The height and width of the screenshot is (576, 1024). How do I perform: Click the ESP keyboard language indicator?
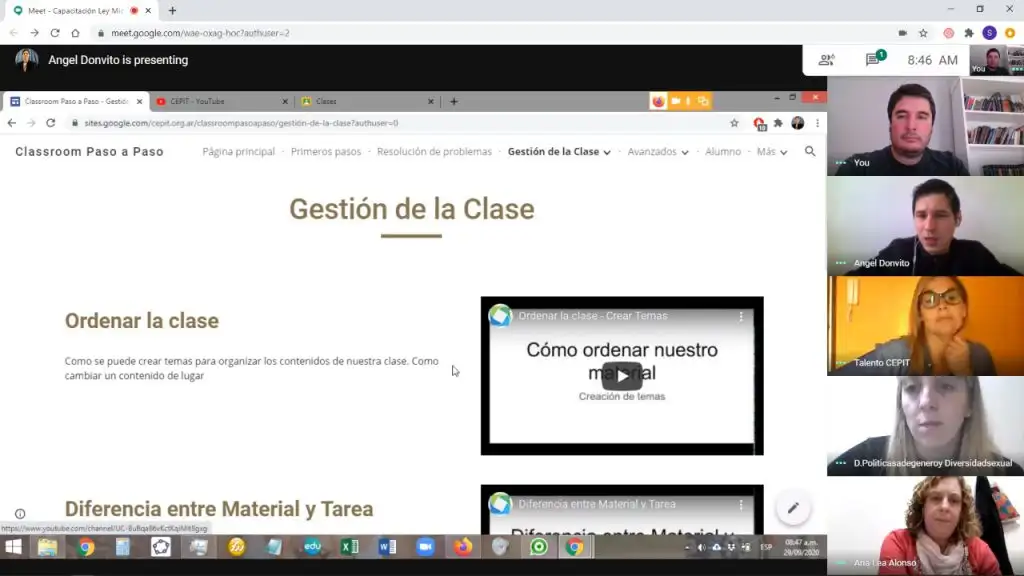[766, 547]
